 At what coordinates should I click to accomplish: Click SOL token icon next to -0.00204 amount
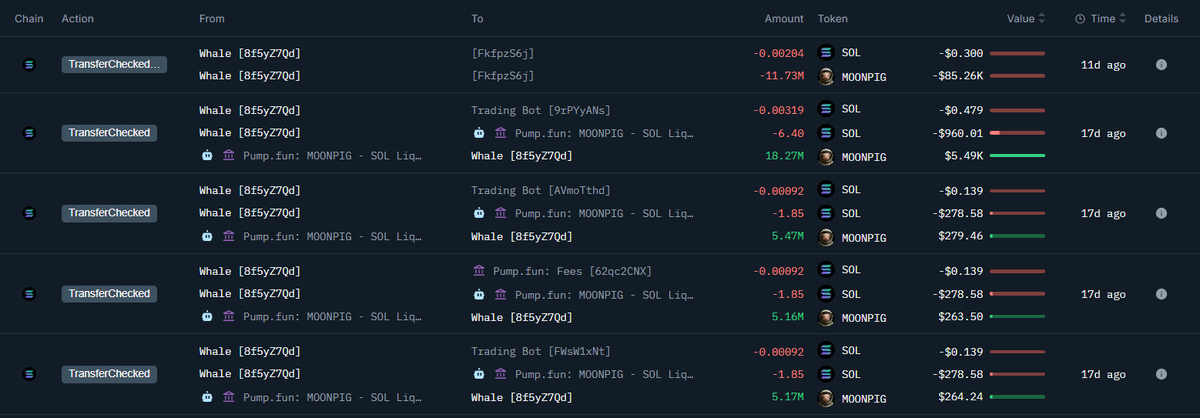point(826,52)
